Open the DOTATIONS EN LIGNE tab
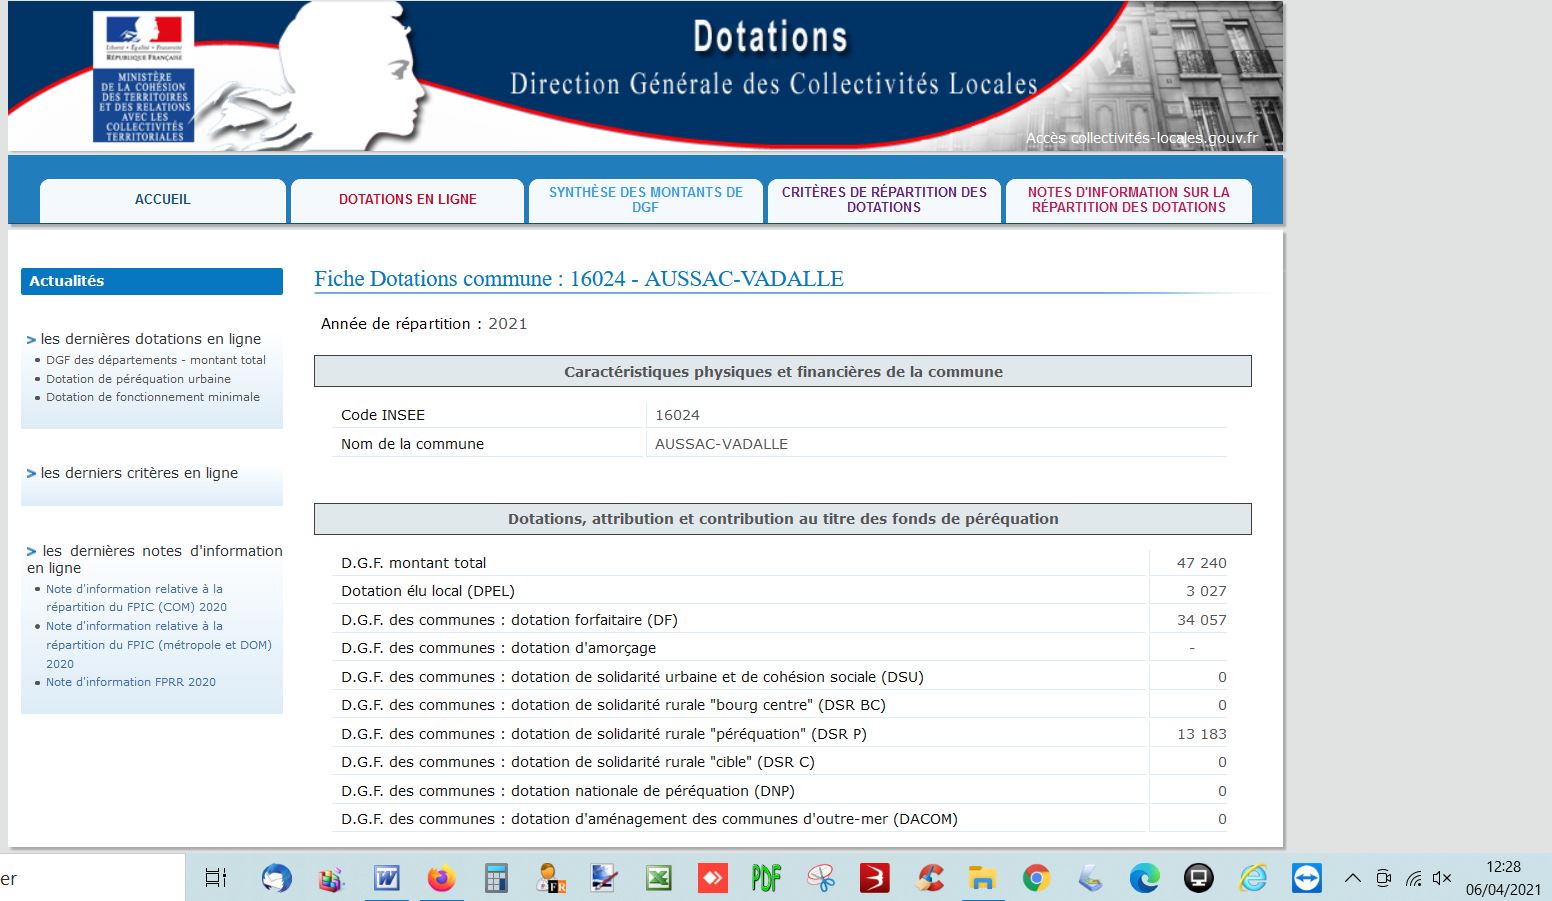 pyautogui.click(x=407, y=200)
